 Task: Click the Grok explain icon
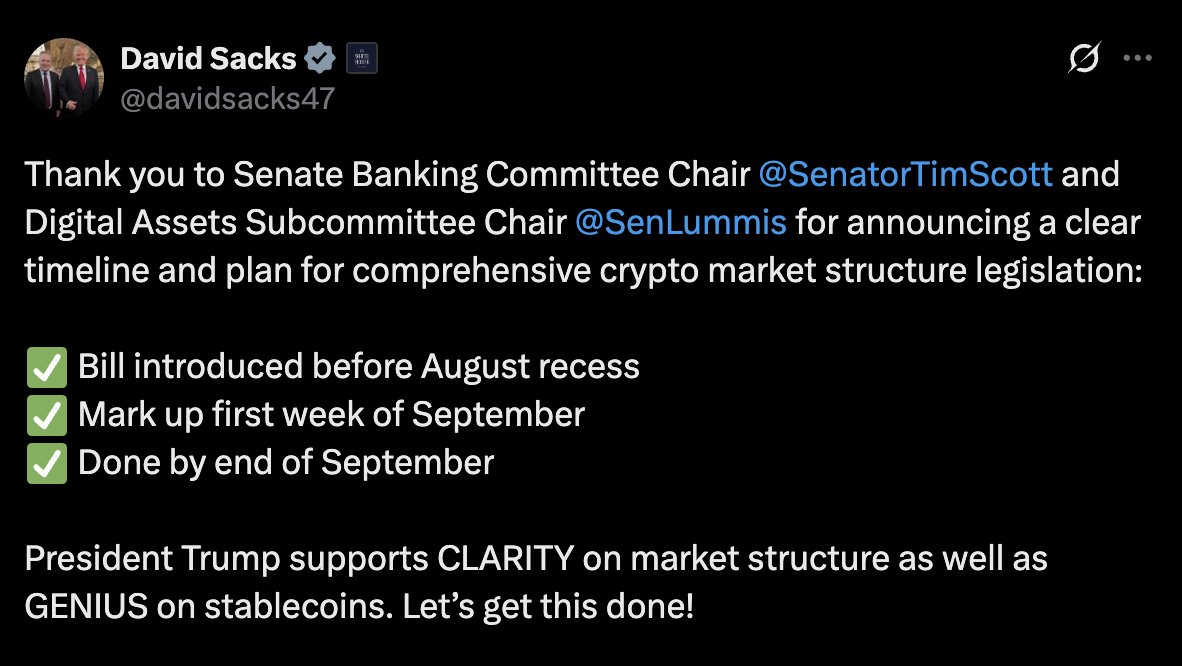[1084, 57]
